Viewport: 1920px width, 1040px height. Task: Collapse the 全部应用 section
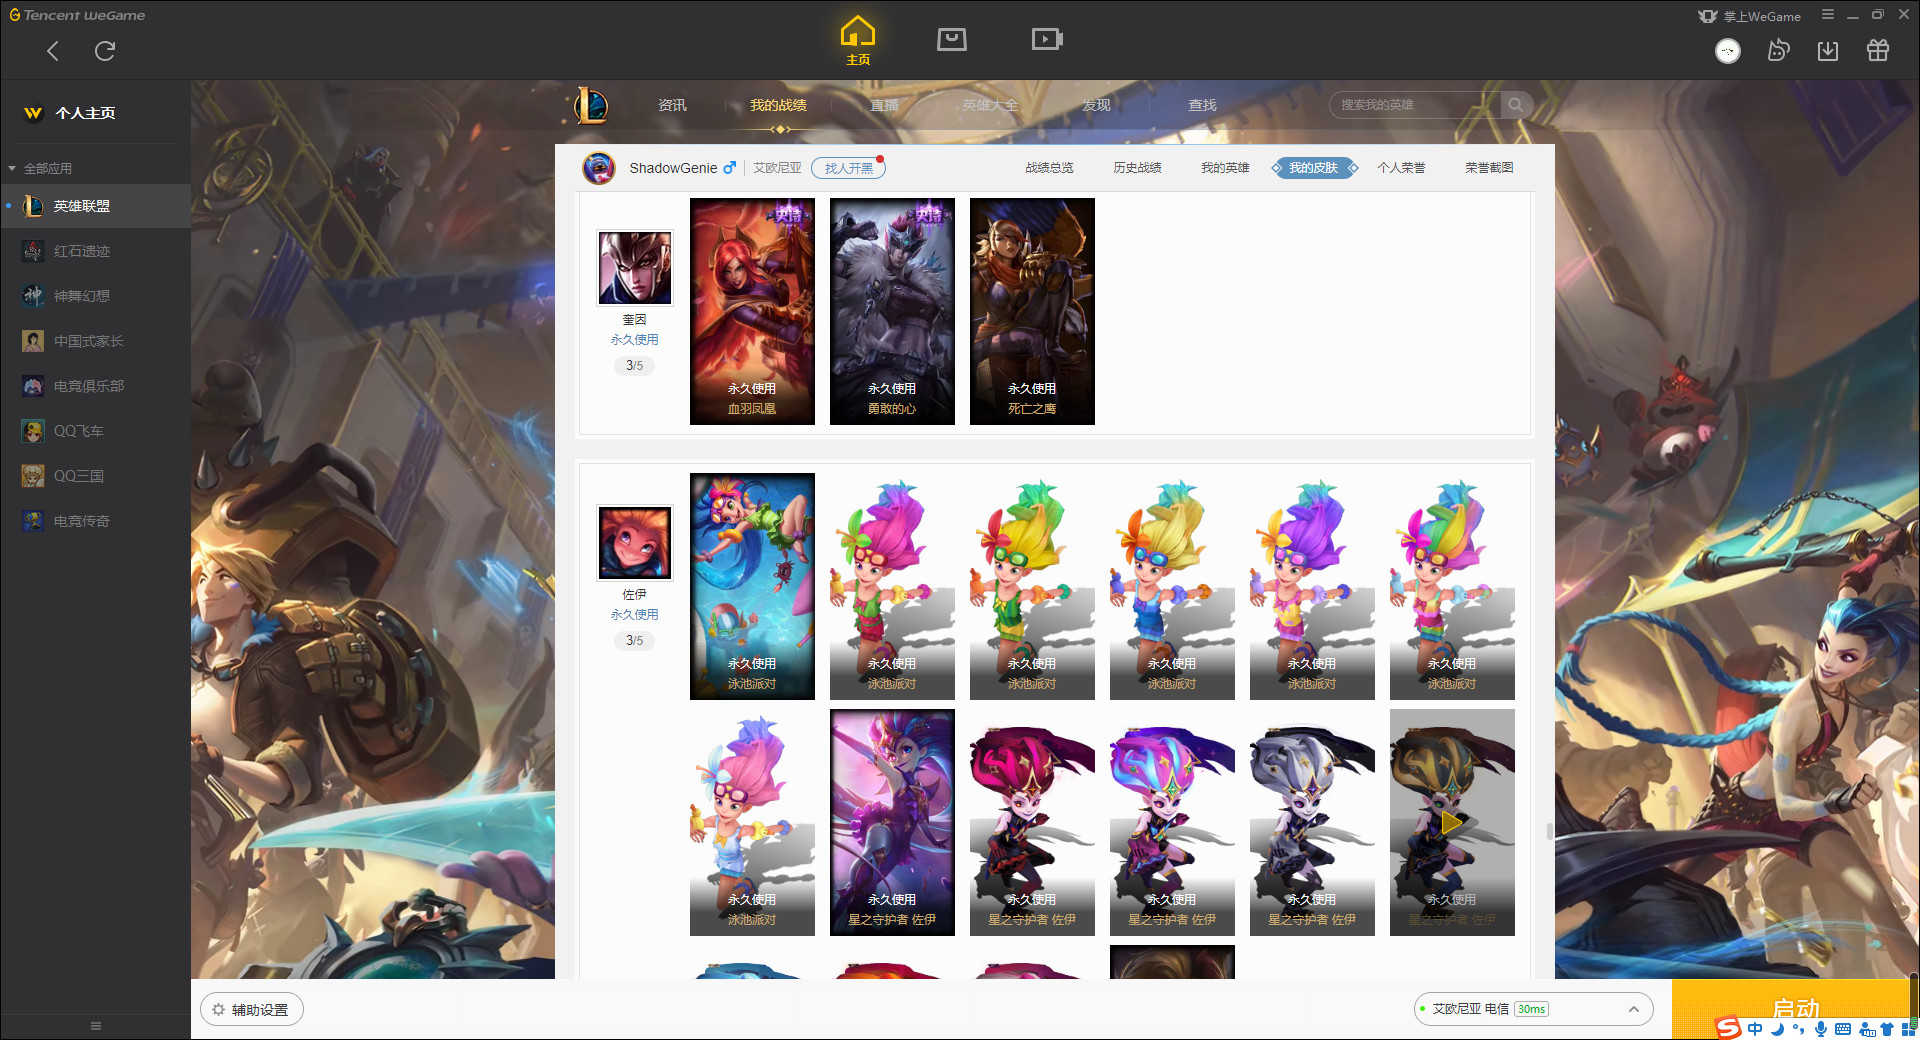[x=40, y=168]
